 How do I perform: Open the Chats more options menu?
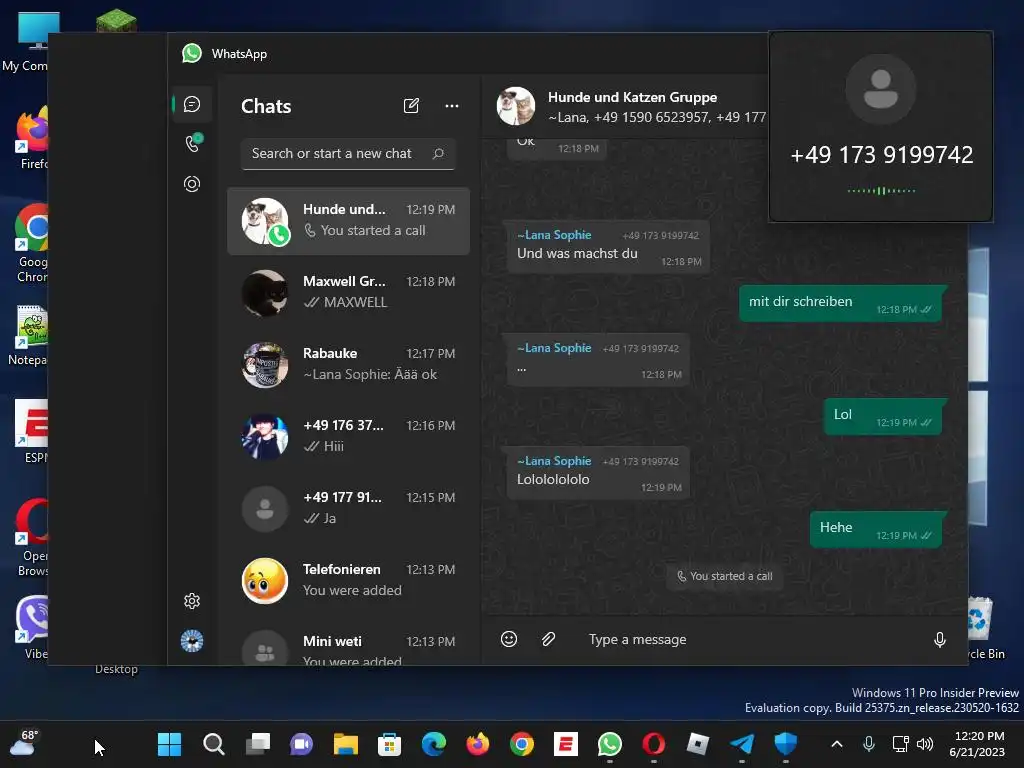click(x=452, y=106)
